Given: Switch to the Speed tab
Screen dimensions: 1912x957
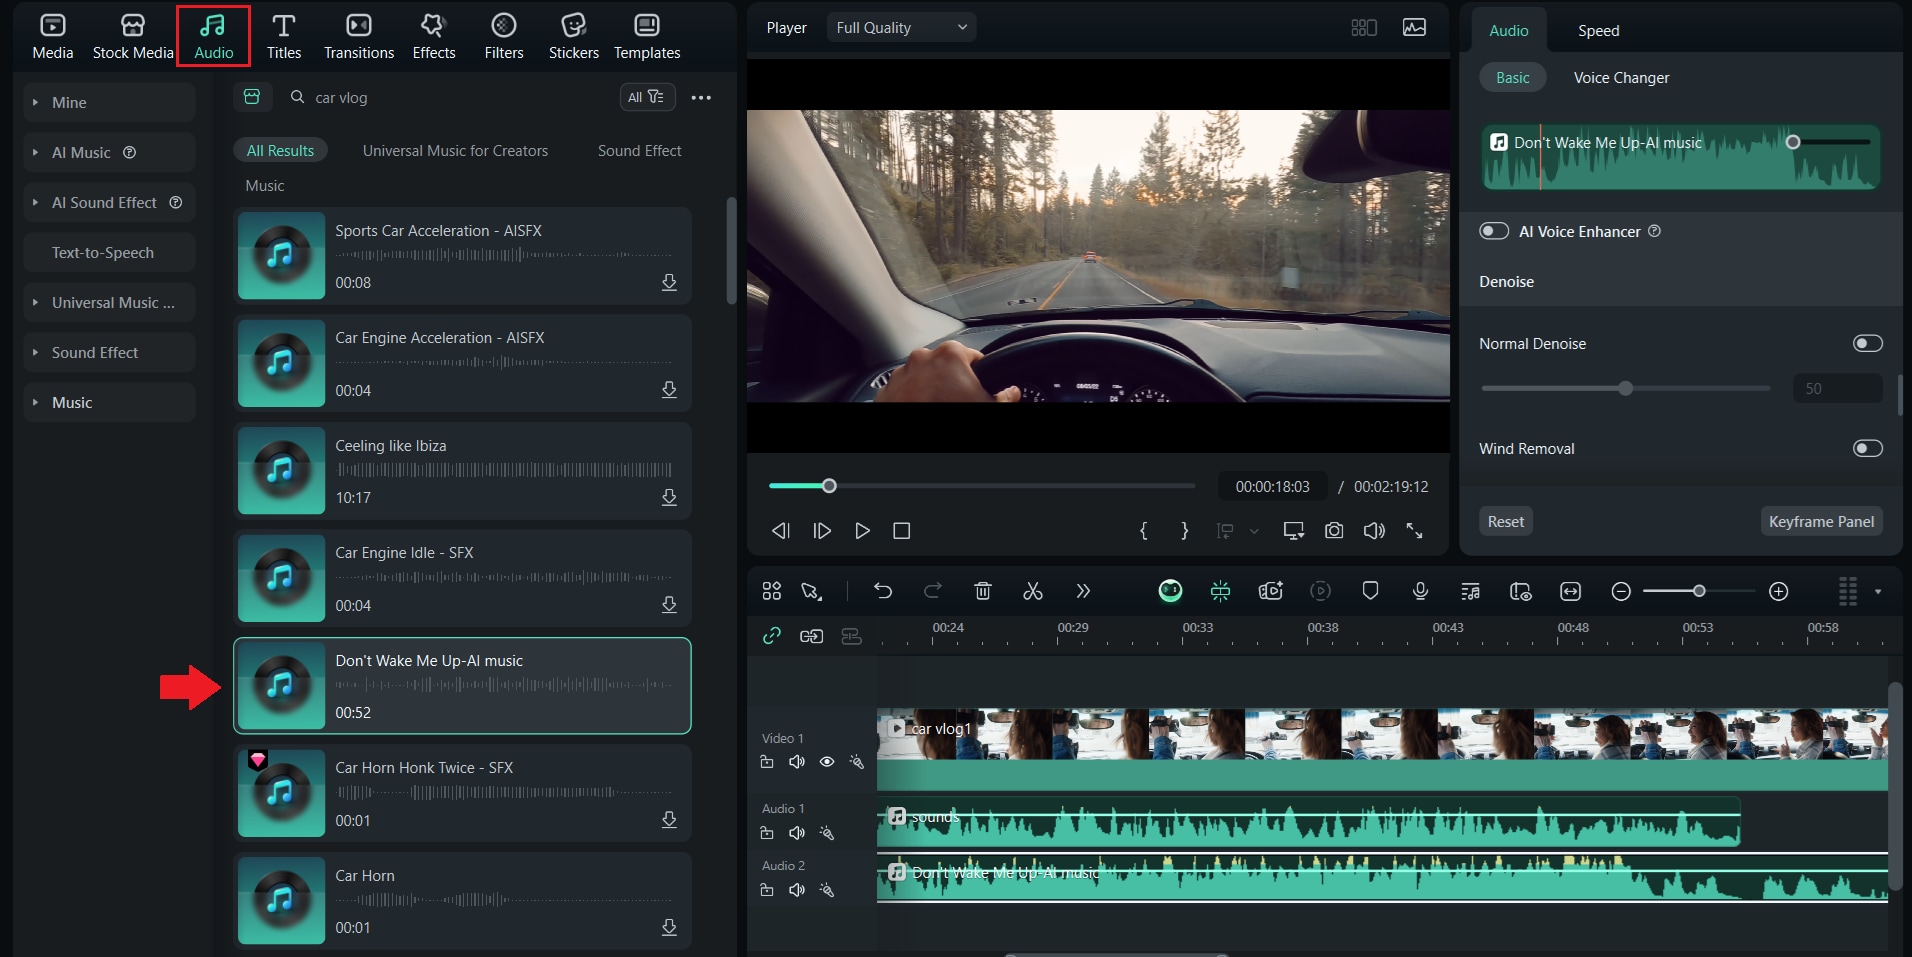Looking at the screenshot, I should pyautogui.click(x=1598, y=31).
